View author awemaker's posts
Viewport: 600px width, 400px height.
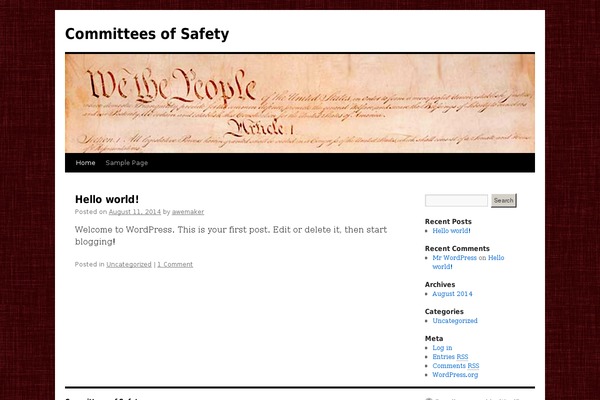tap(187, 212)
